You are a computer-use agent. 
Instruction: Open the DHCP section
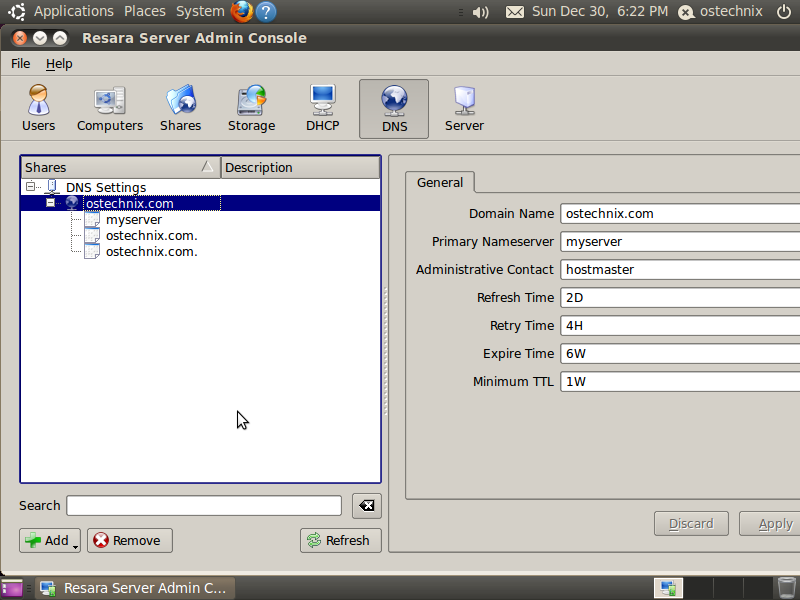click(322, 109)
